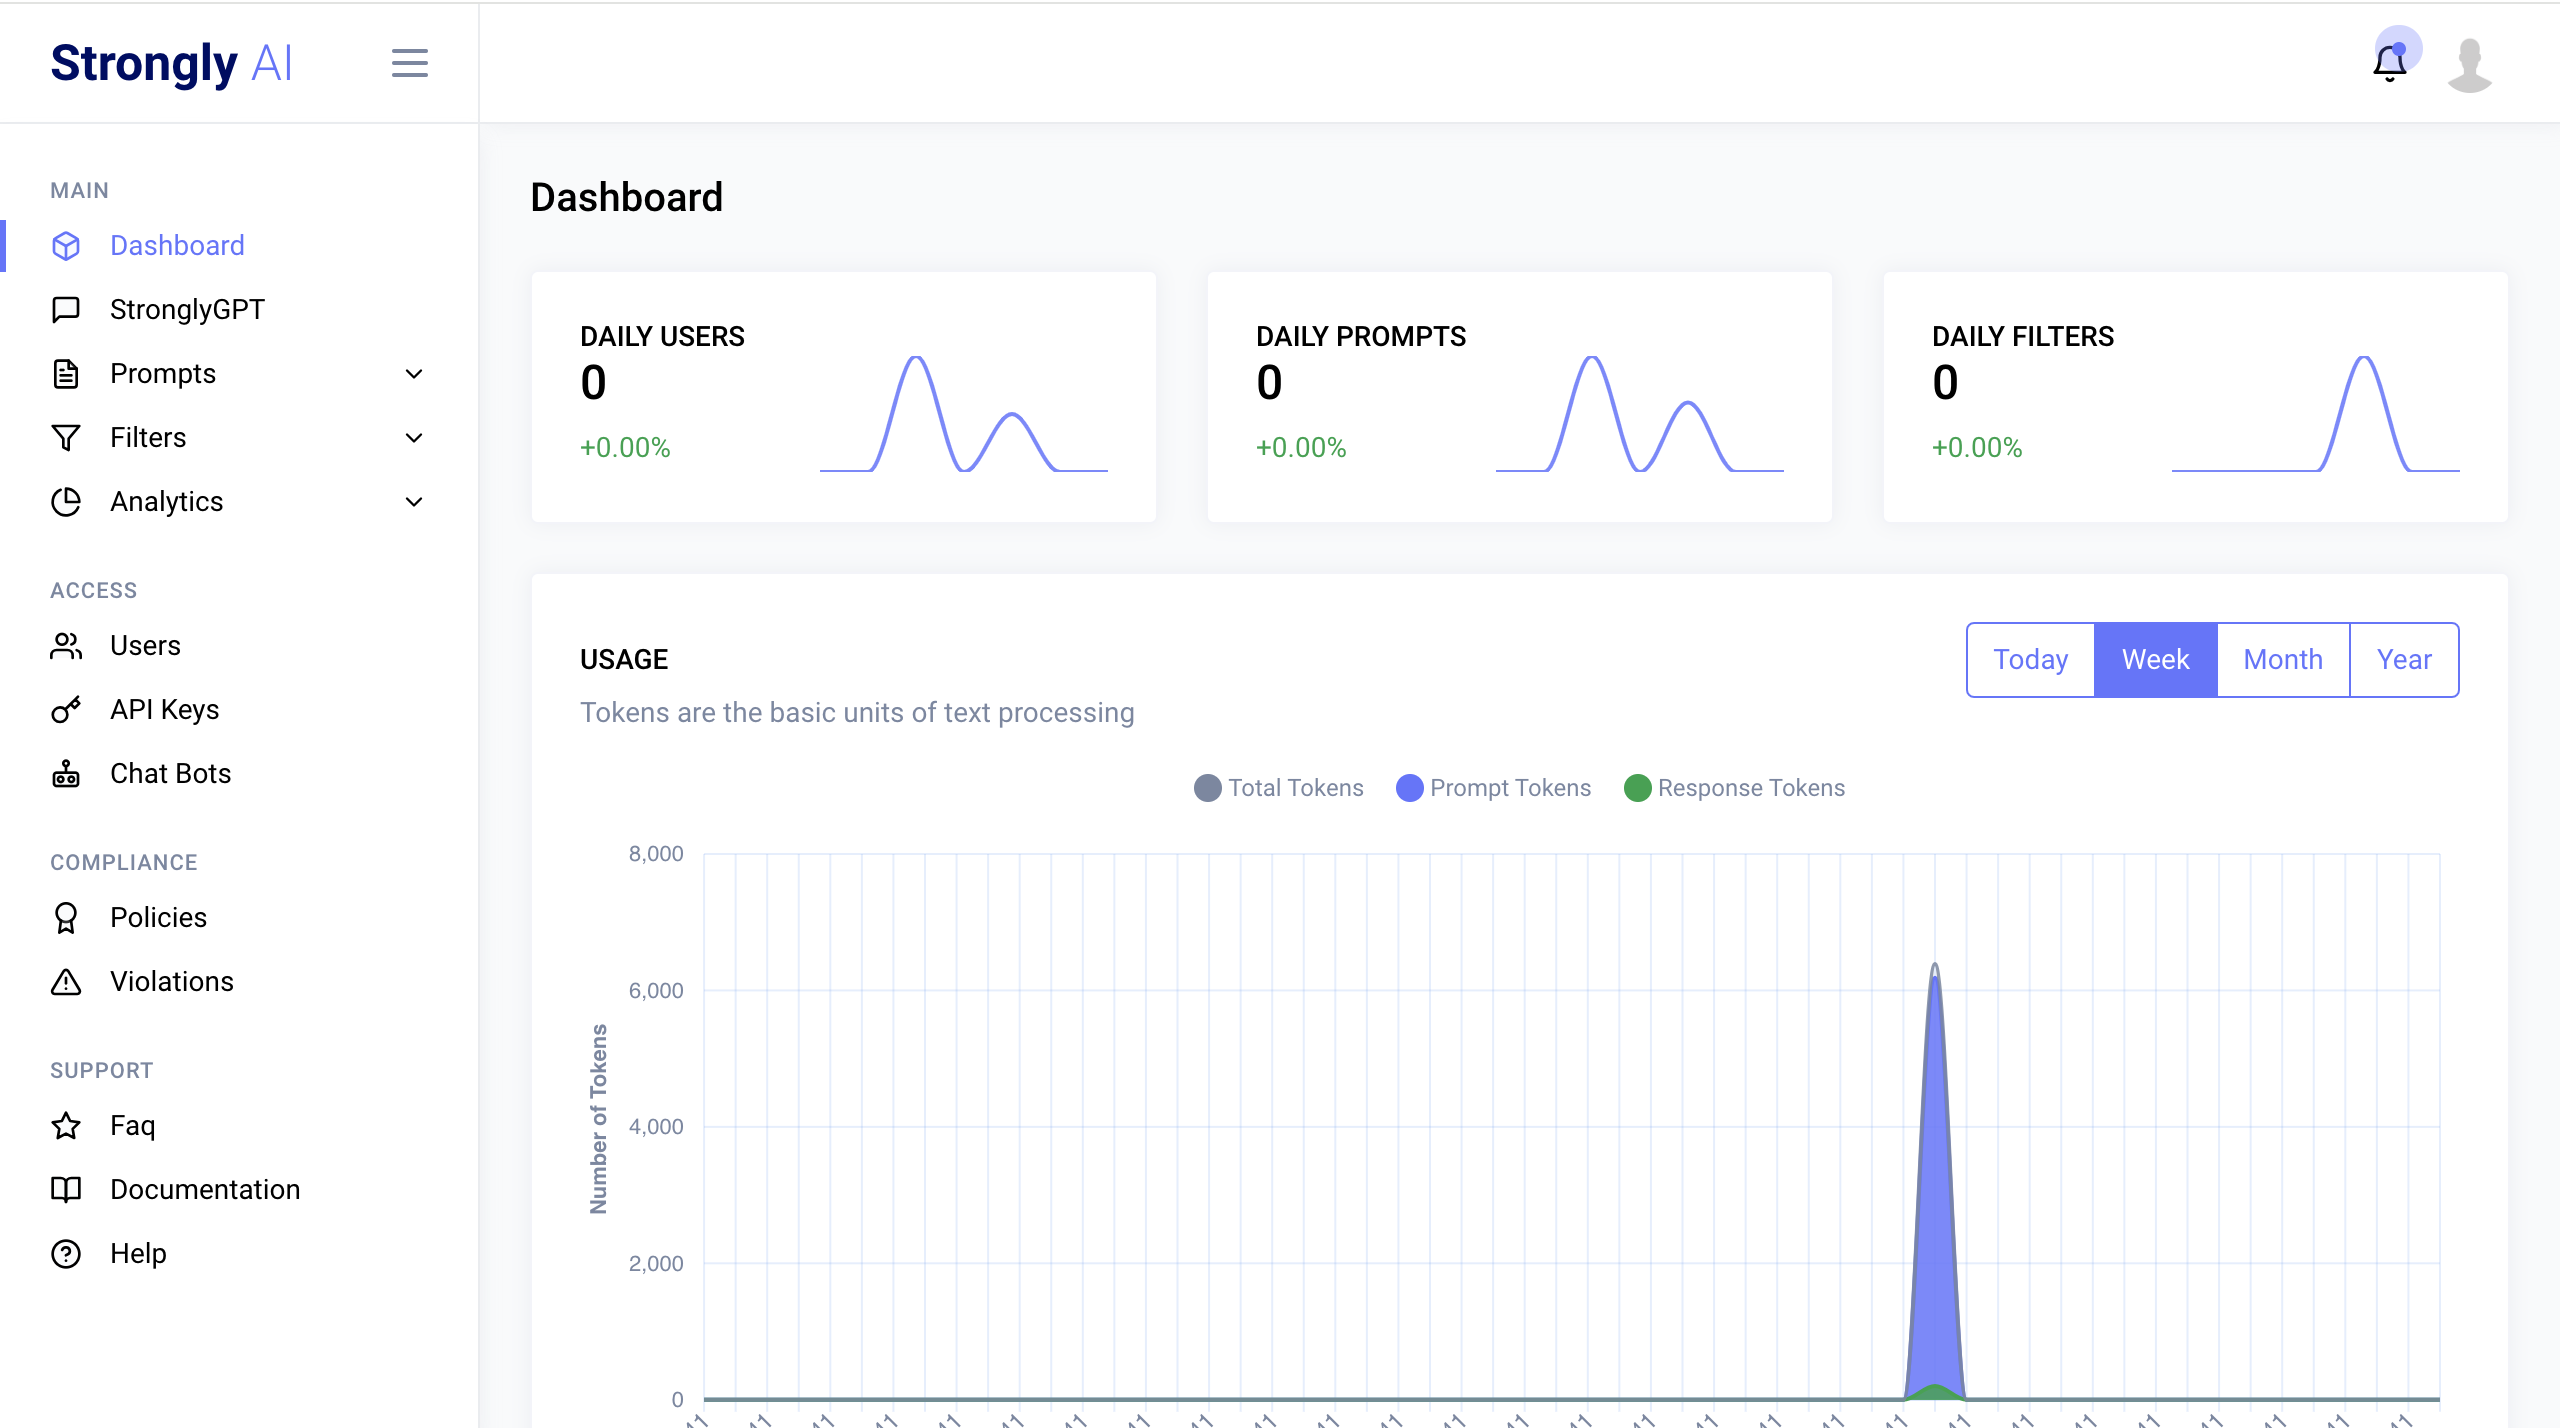Click the 'Tokens are the basic units' description

[857, 713]
